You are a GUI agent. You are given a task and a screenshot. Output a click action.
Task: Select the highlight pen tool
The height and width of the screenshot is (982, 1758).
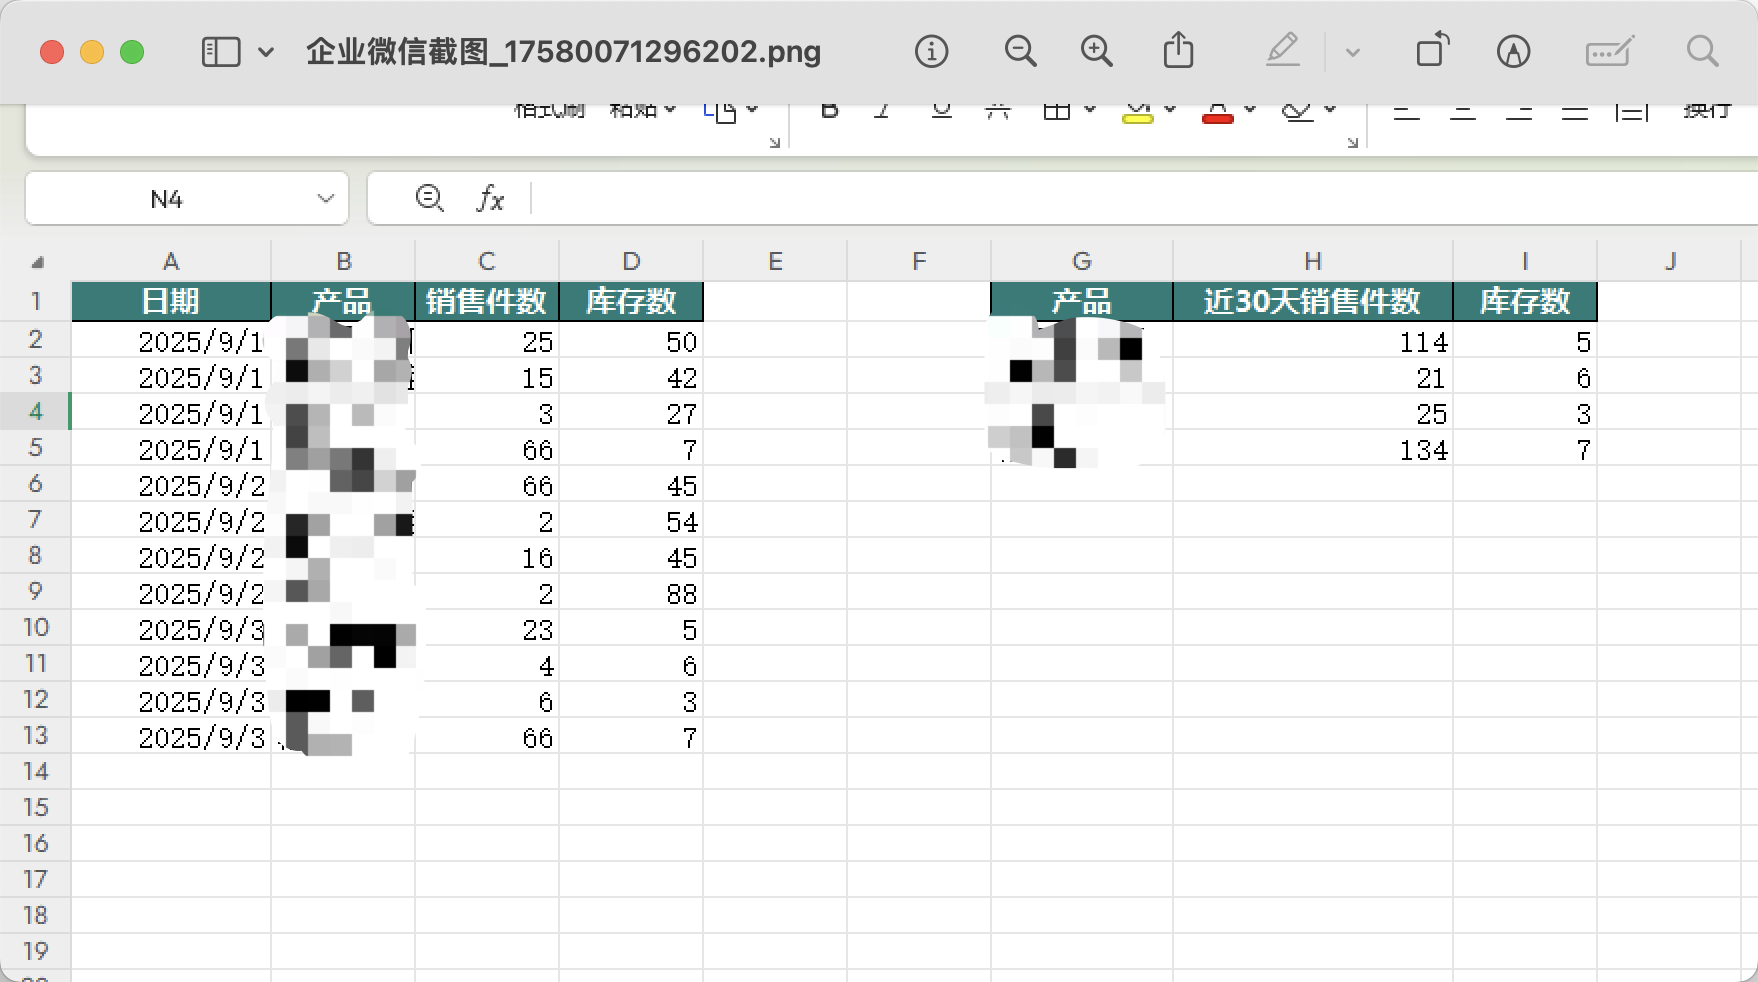click(x=1283, y=50)
